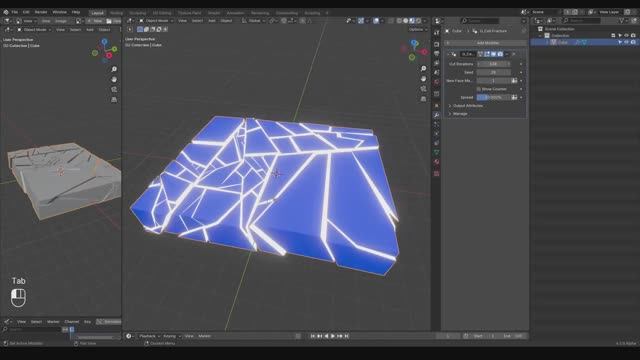Toggle Collection eye visibility in outliner

(x=626, y=36)
